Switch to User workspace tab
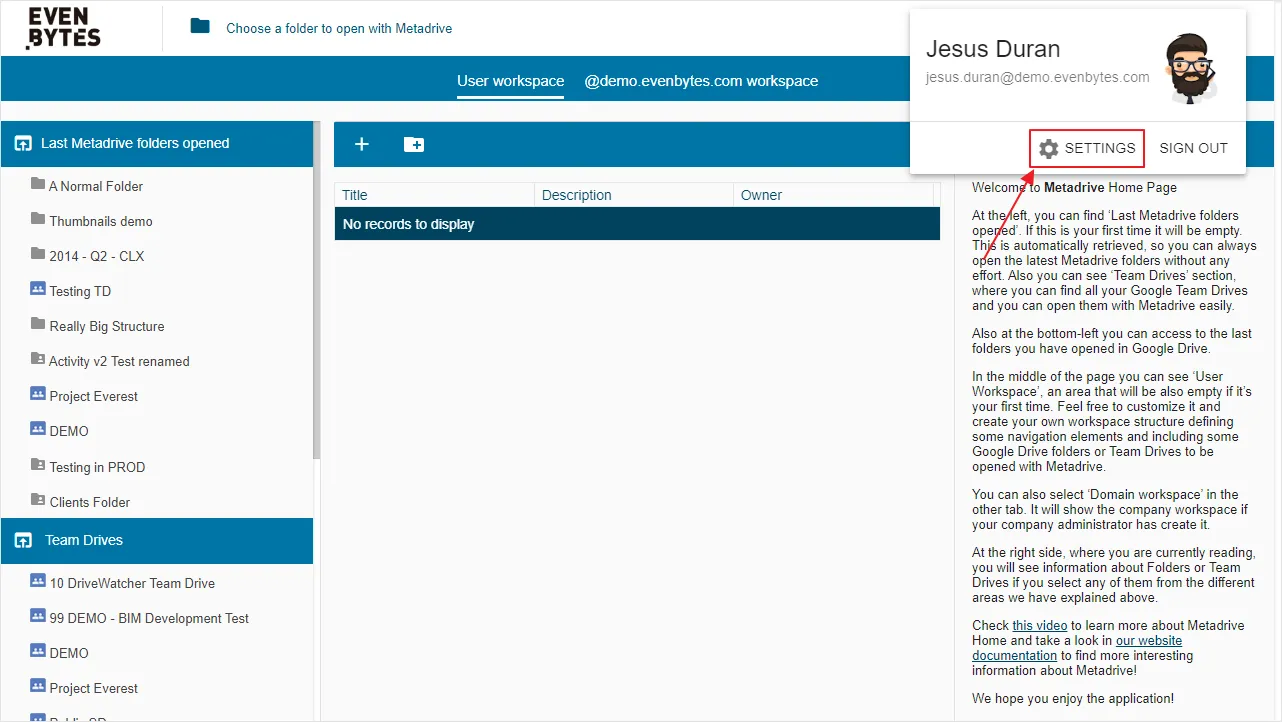Screen dimensions: 1282x722 pyautogui.click(x=510, y=81)
